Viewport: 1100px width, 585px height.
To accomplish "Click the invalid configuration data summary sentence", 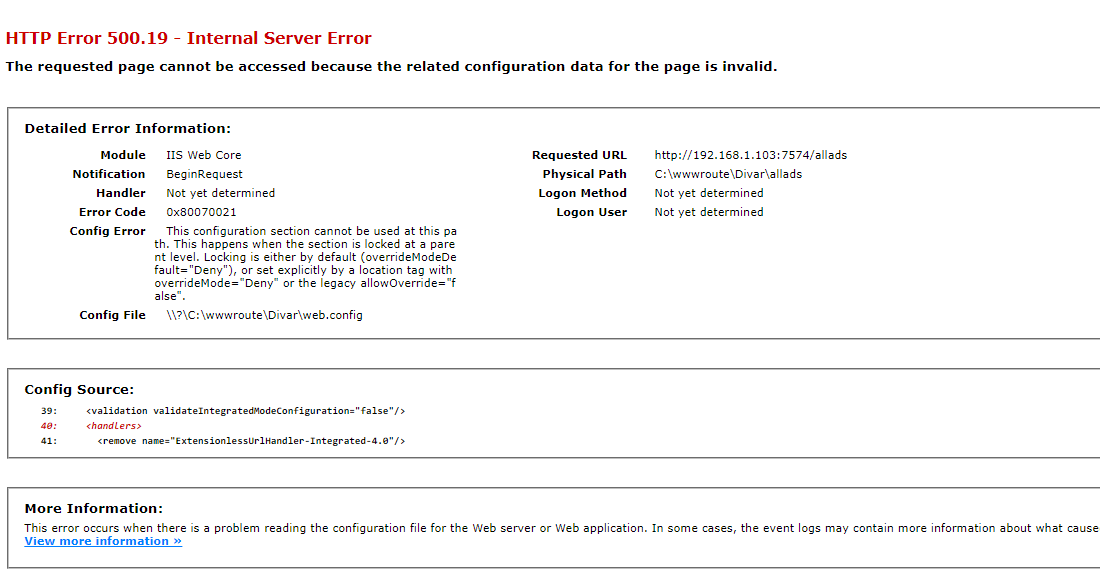I will coord(391,67).
